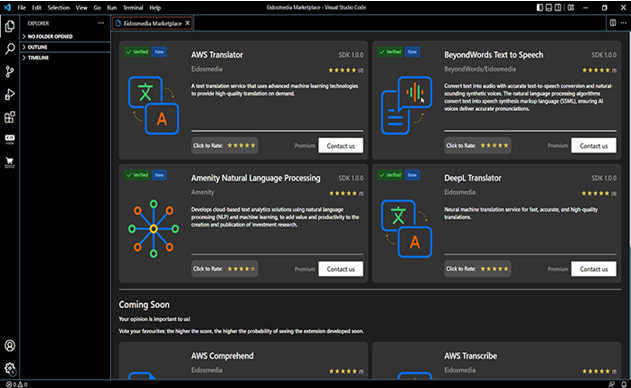Click the BeyondWords/Eidosmedia publisher name
The image size is (631, 388).
480,69
